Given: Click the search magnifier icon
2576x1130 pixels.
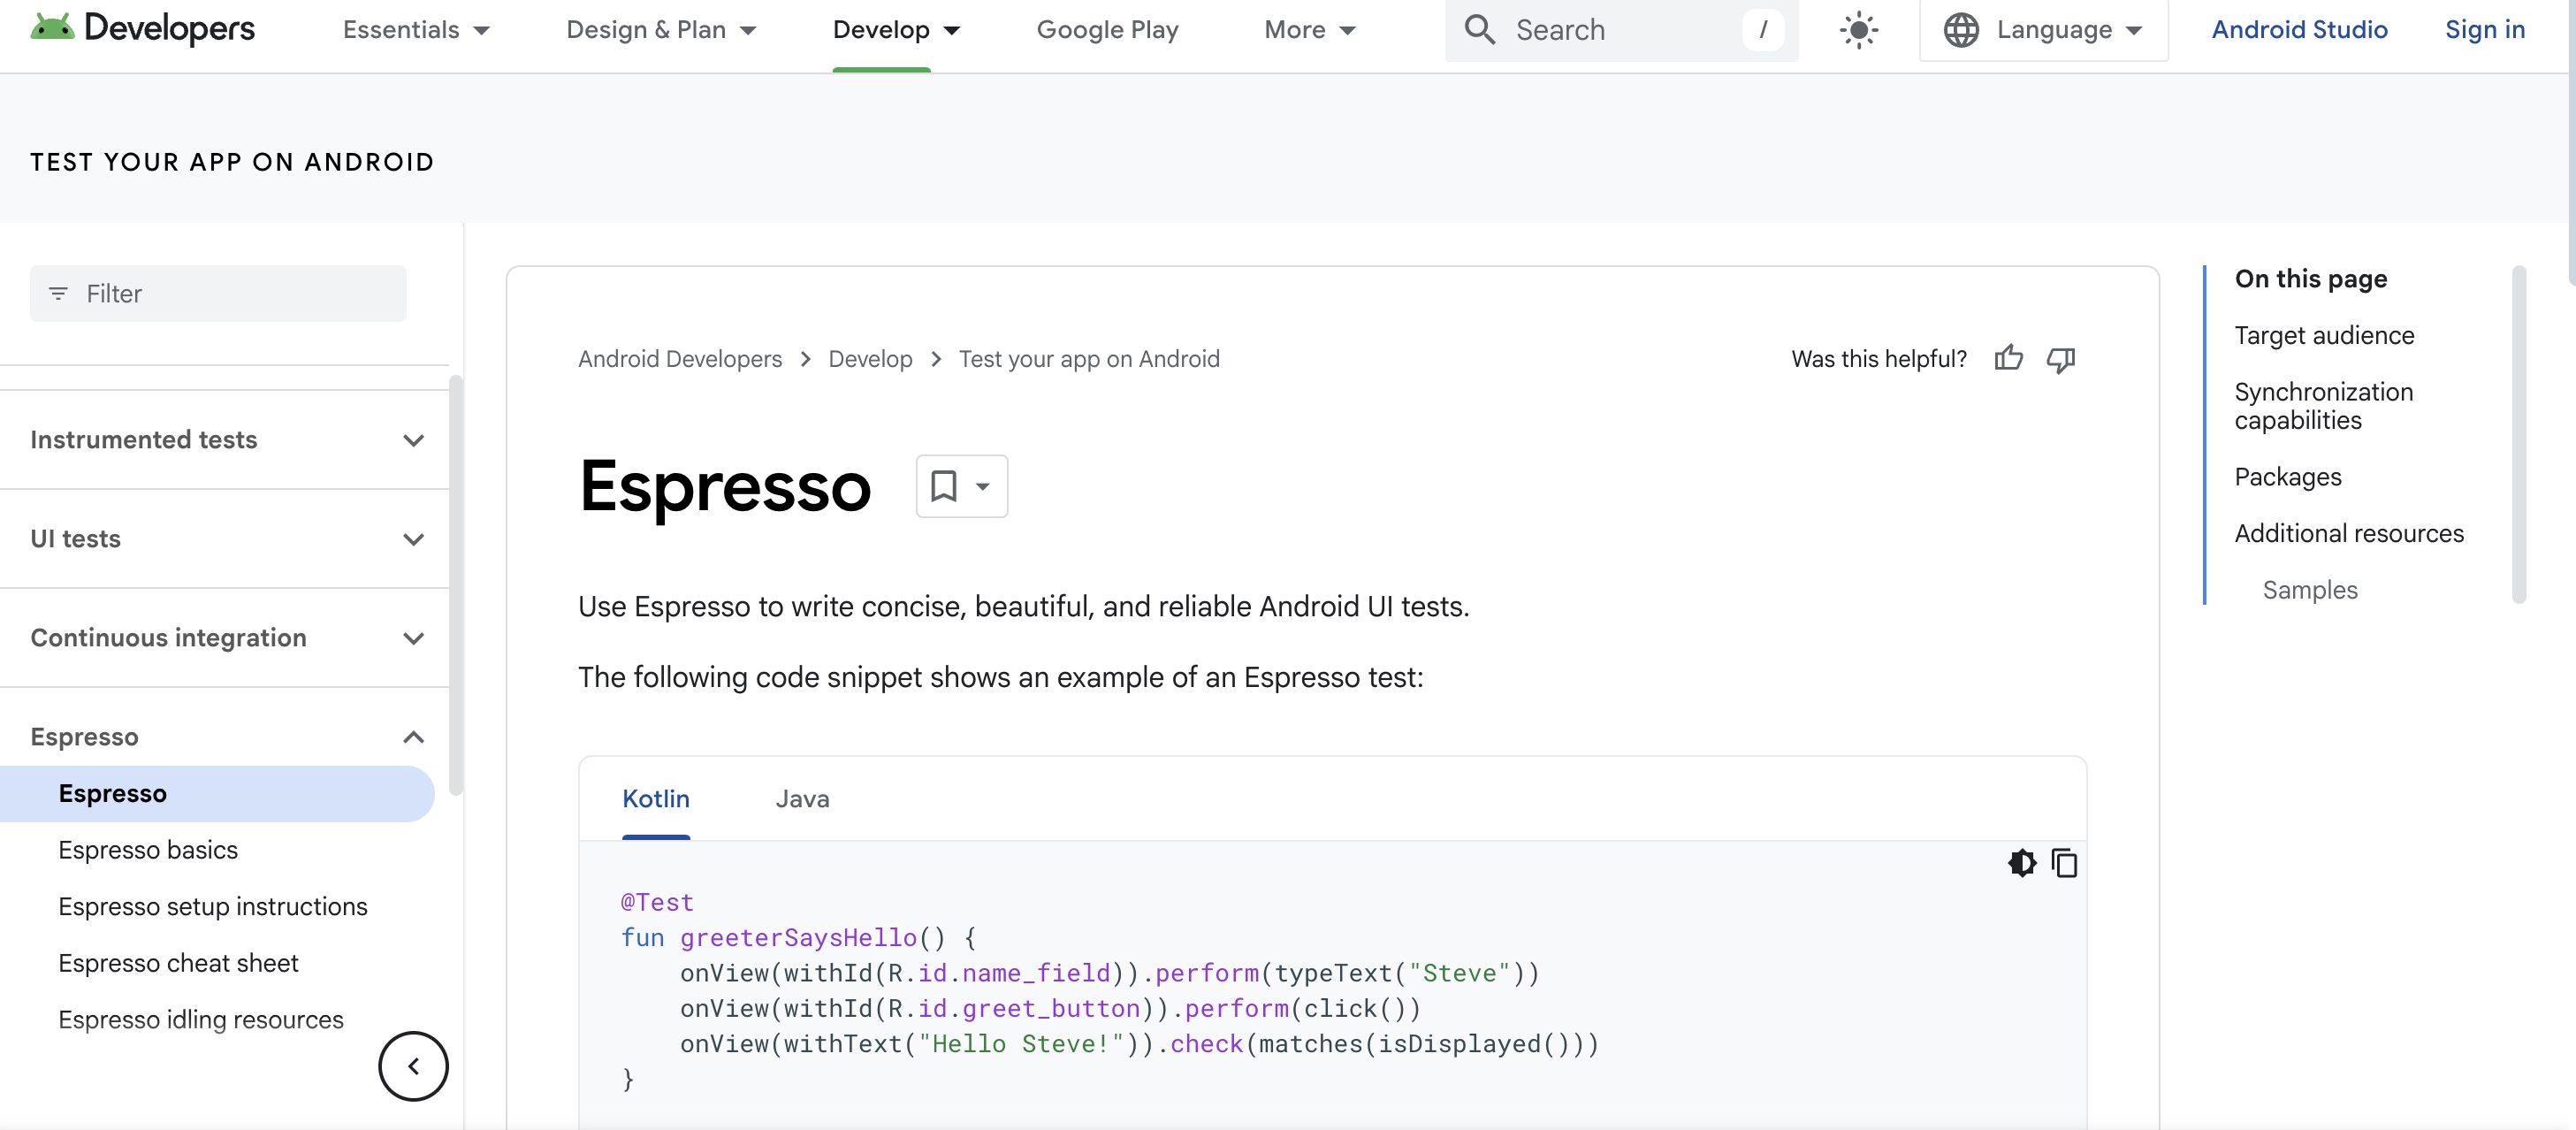Looking at the screenshot, I should (x=1480, y=30).
